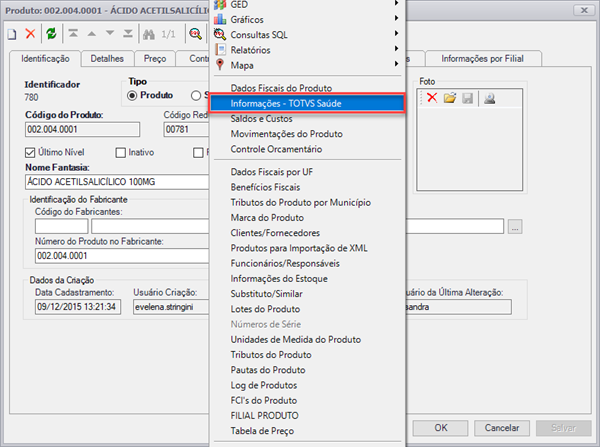
Task: Click the magnifier filter icon in toolbar
Action: (196, 34)
